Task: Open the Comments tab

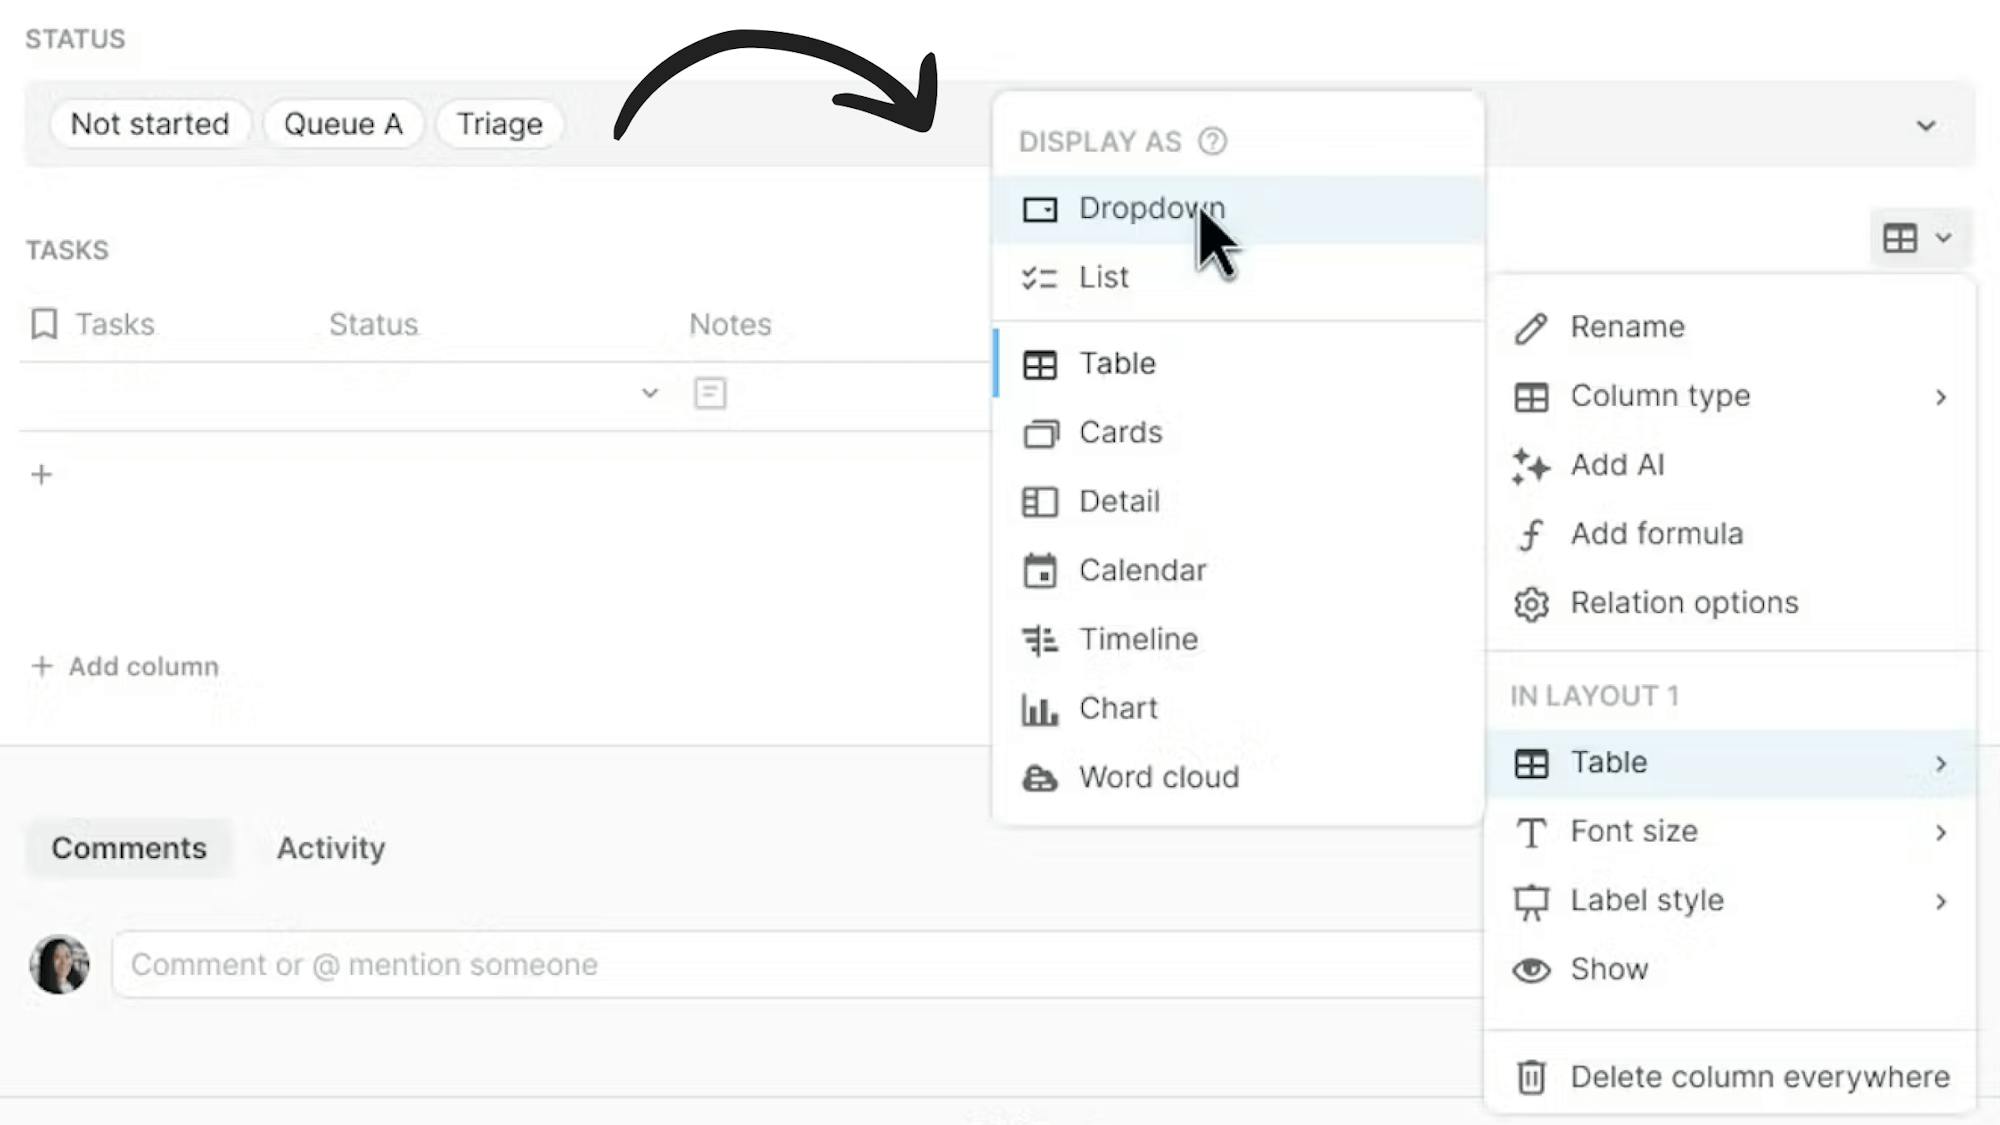Action: 129,848
